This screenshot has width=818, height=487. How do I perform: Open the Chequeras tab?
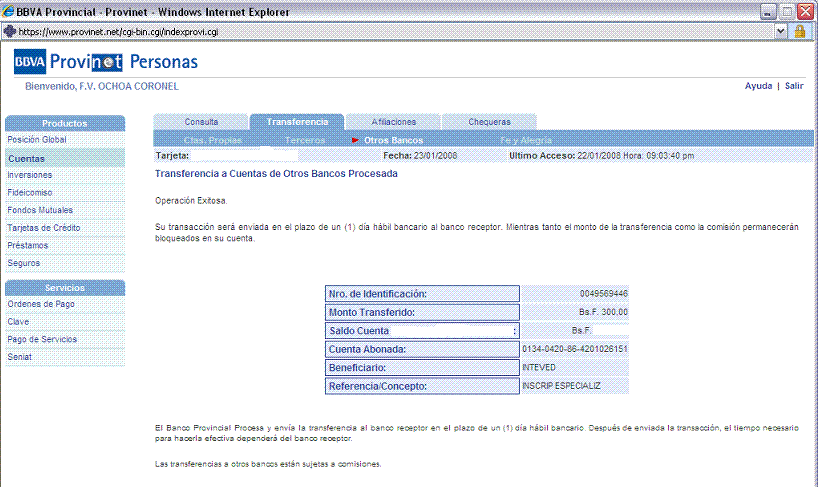click(x=489, y=121)
